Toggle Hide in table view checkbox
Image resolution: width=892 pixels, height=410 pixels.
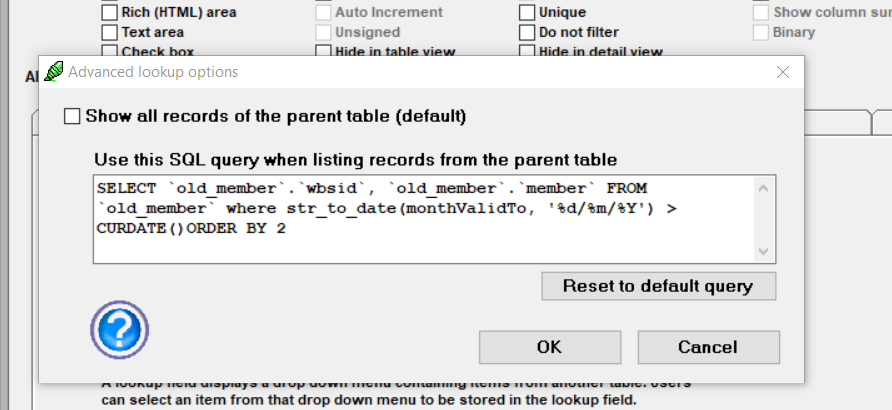point(323,52)
